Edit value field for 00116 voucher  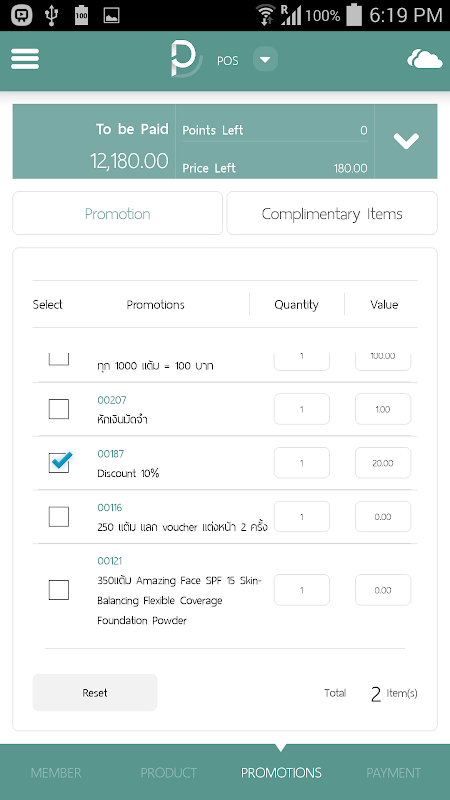pos(383,517)
